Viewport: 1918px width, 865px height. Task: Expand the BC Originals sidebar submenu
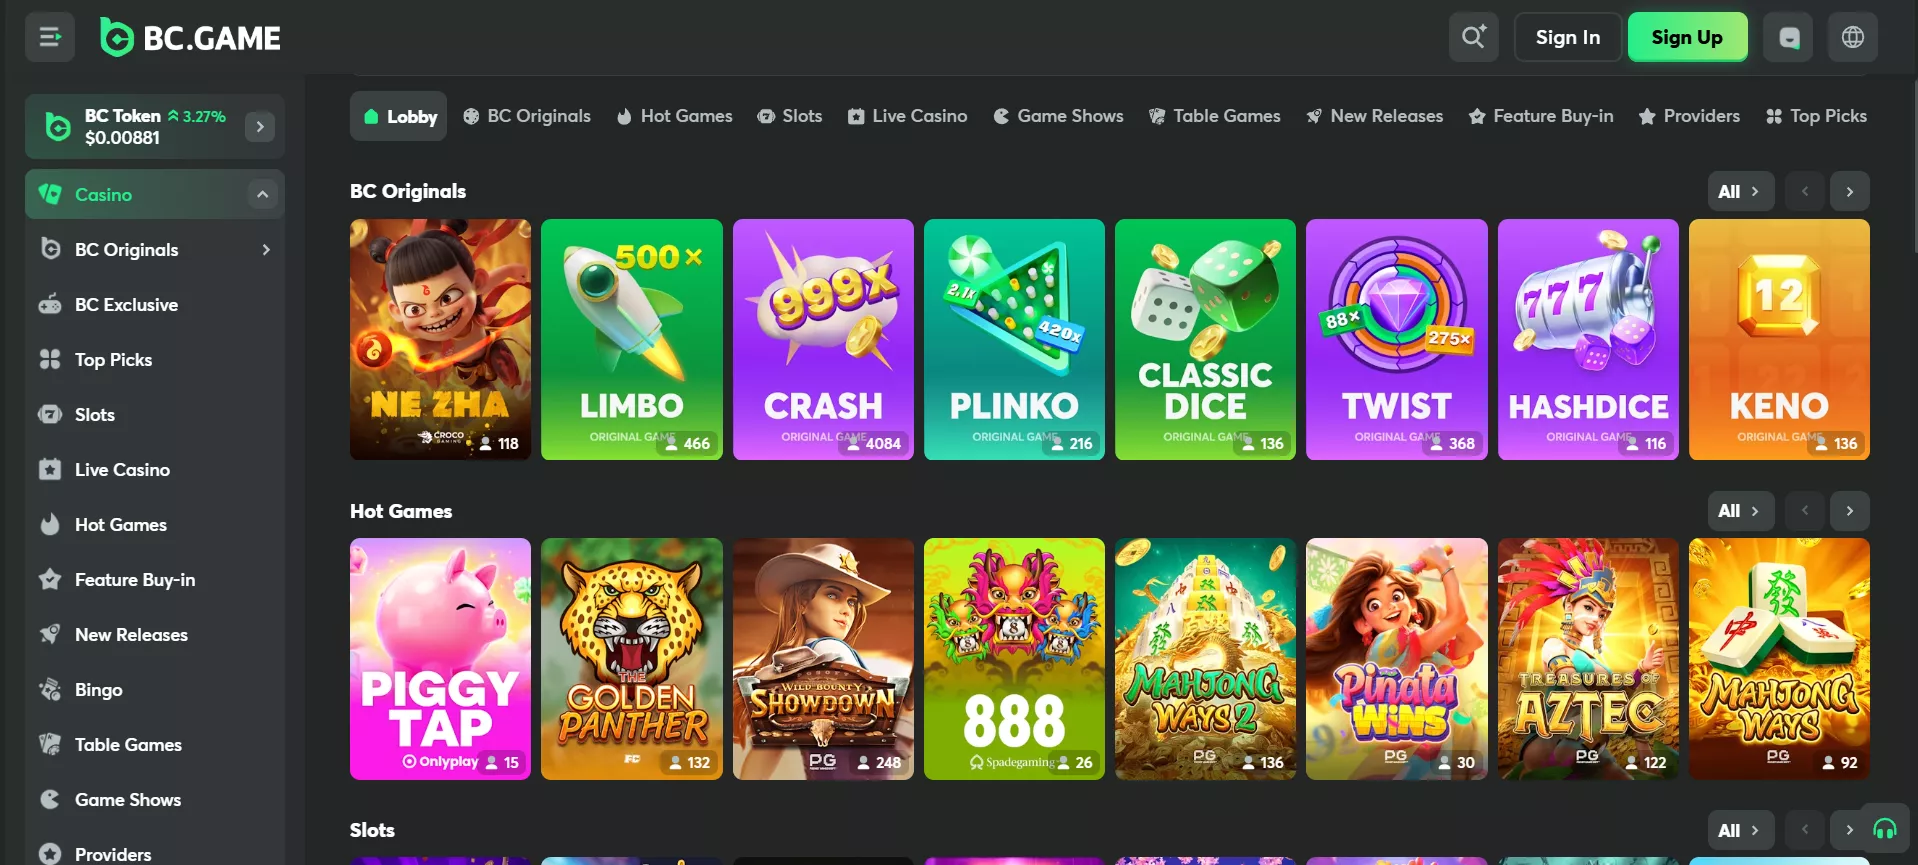pyautogui.click(x=266, y=250)
